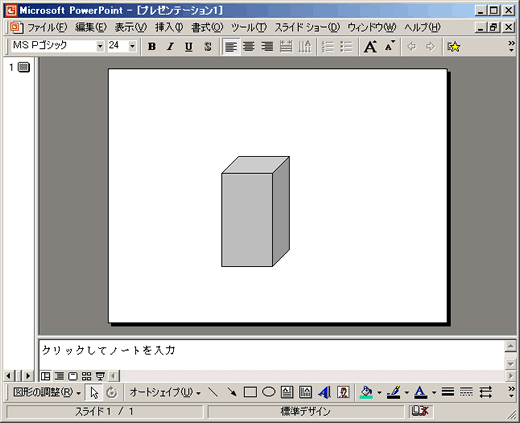Open line color dropdown arrow
Screen dimensions: 520x423
click(407, 393)
